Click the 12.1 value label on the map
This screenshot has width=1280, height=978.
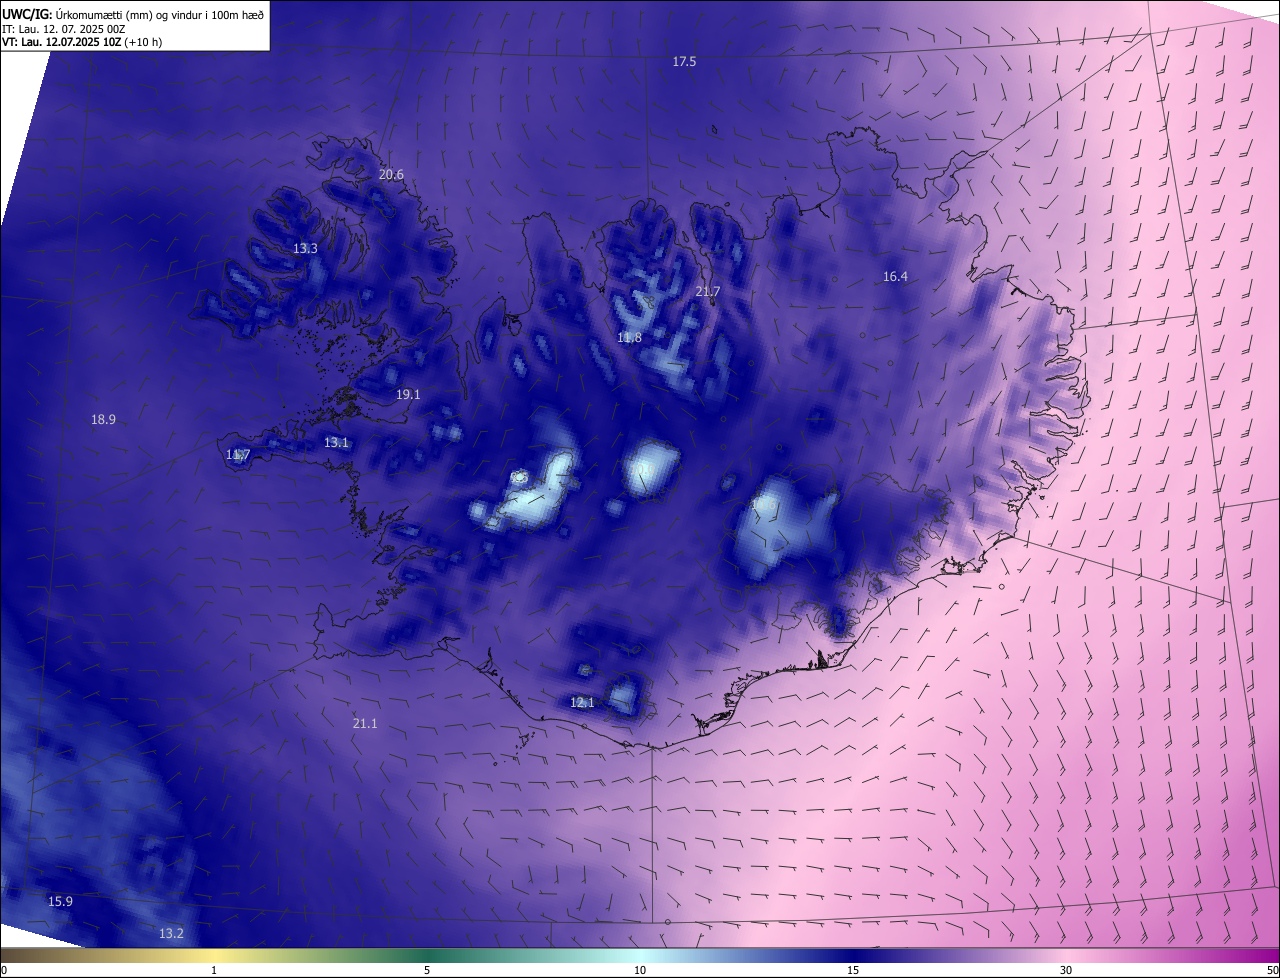click(x=582, y=703)
